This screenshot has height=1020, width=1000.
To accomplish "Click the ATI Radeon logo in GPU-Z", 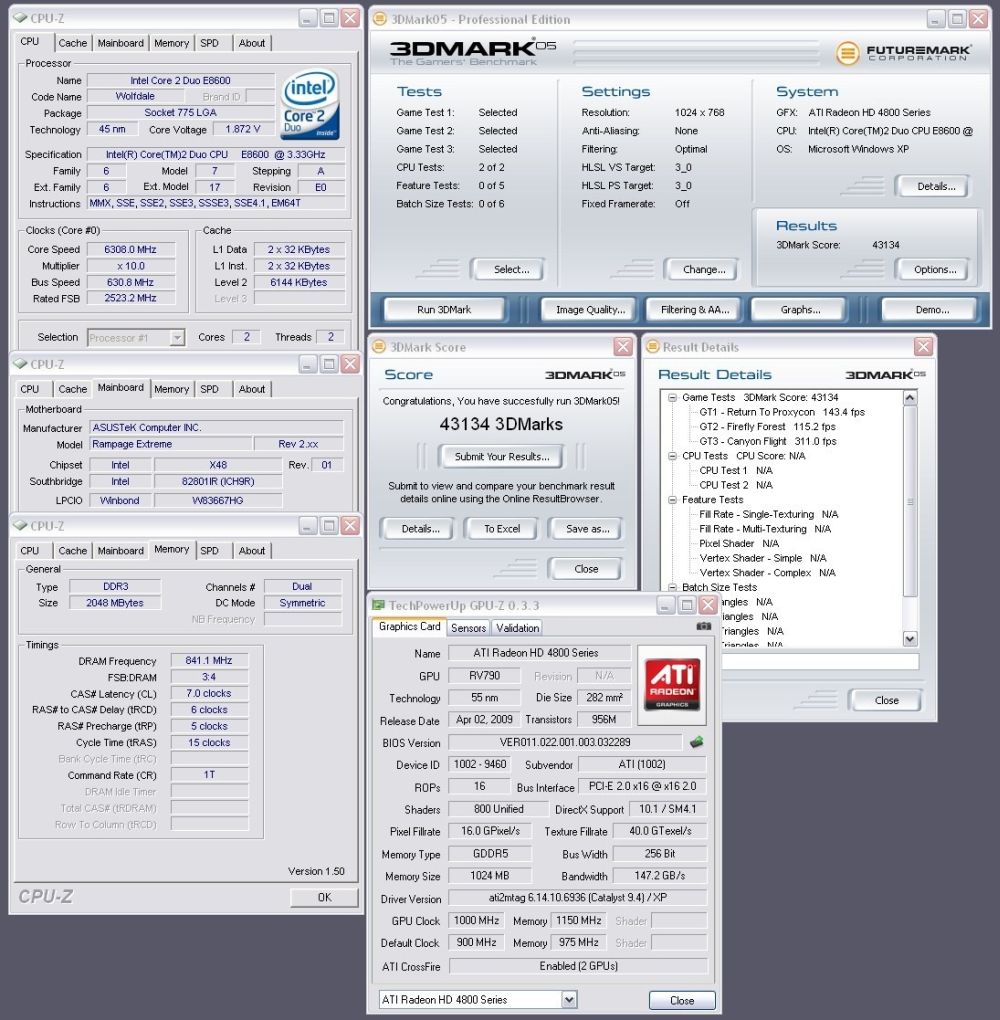I will coord(671,685).
